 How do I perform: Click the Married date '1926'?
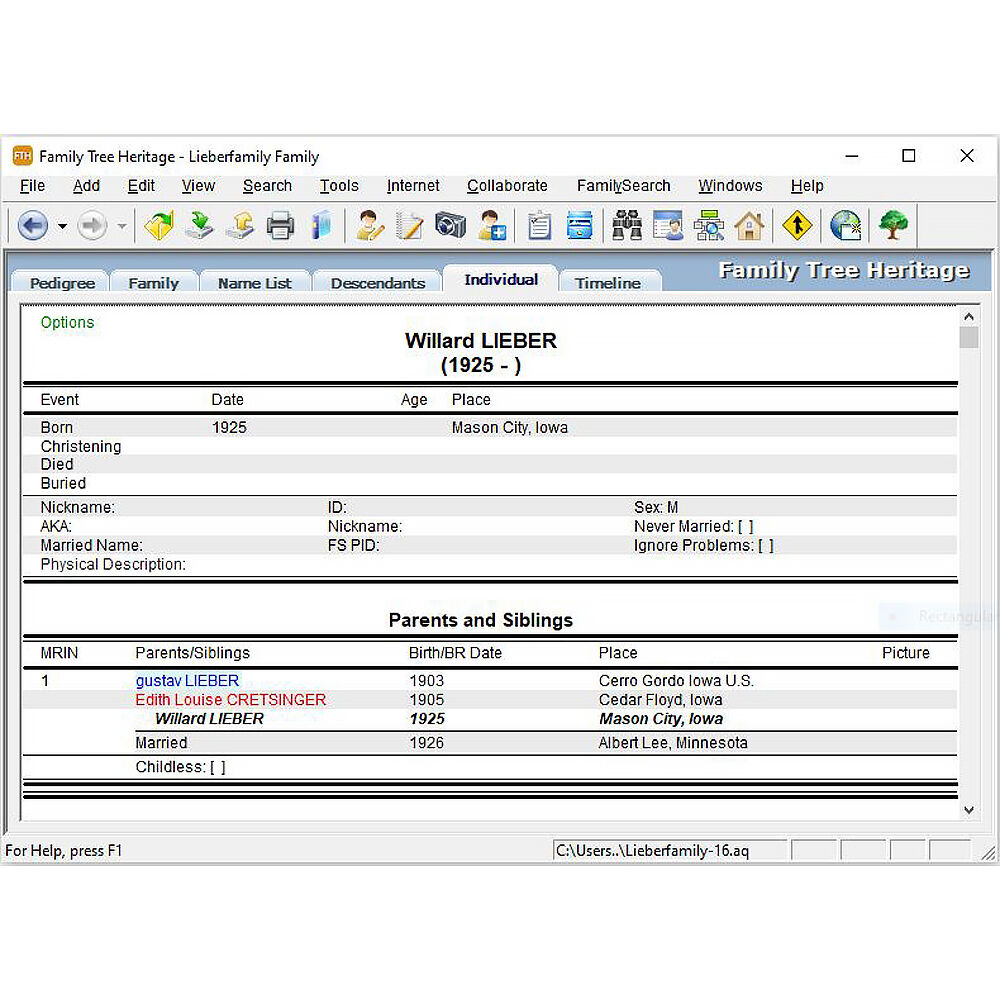click(x=427, y=743)
